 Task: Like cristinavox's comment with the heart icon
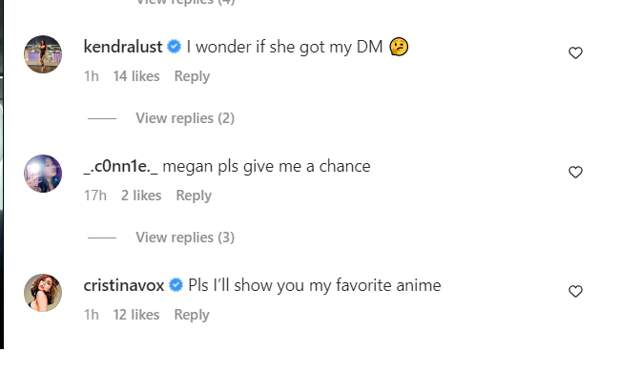pos(575,291)
